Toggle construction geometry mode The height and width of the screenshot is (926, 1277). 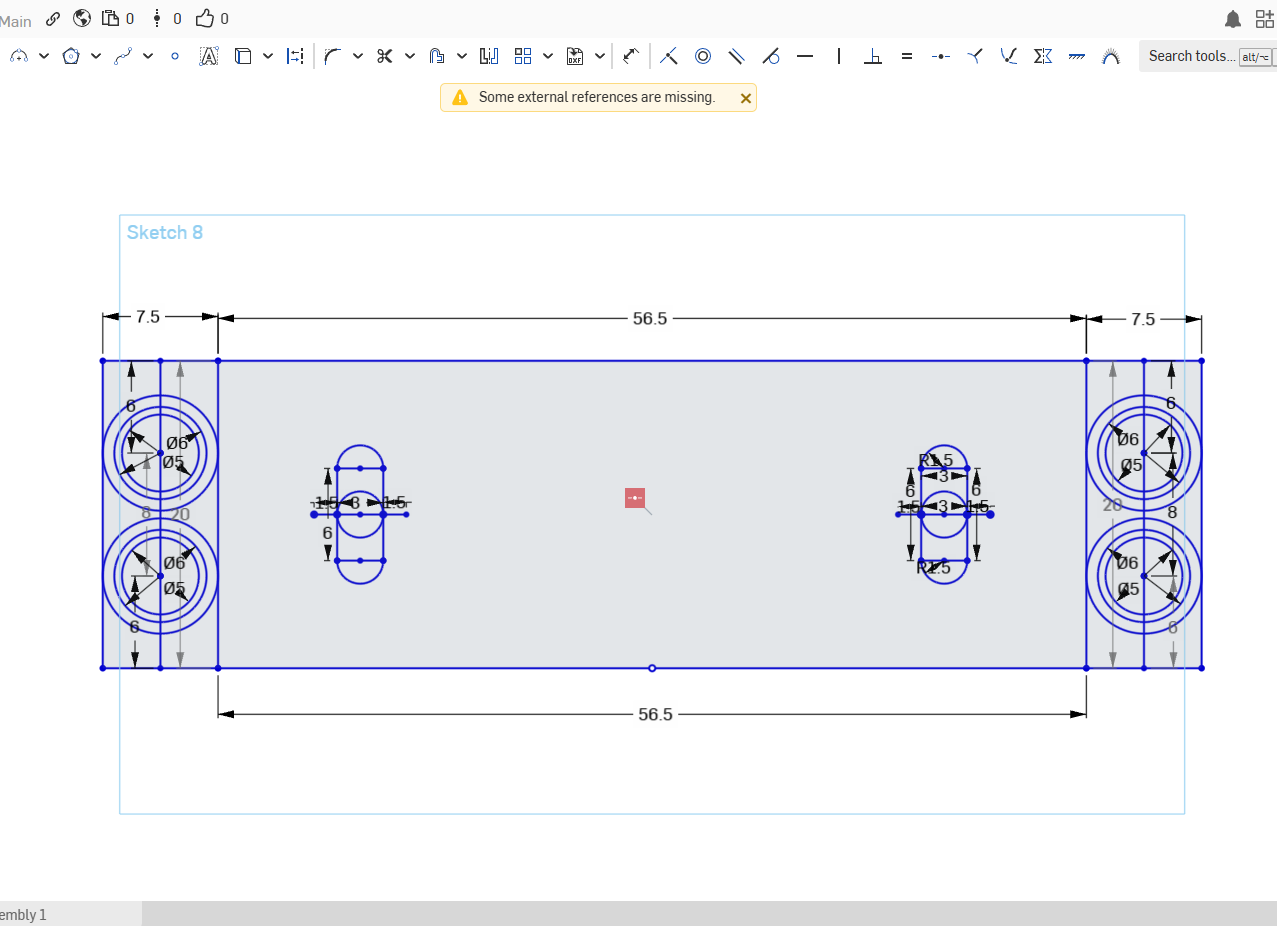(295, 56)
